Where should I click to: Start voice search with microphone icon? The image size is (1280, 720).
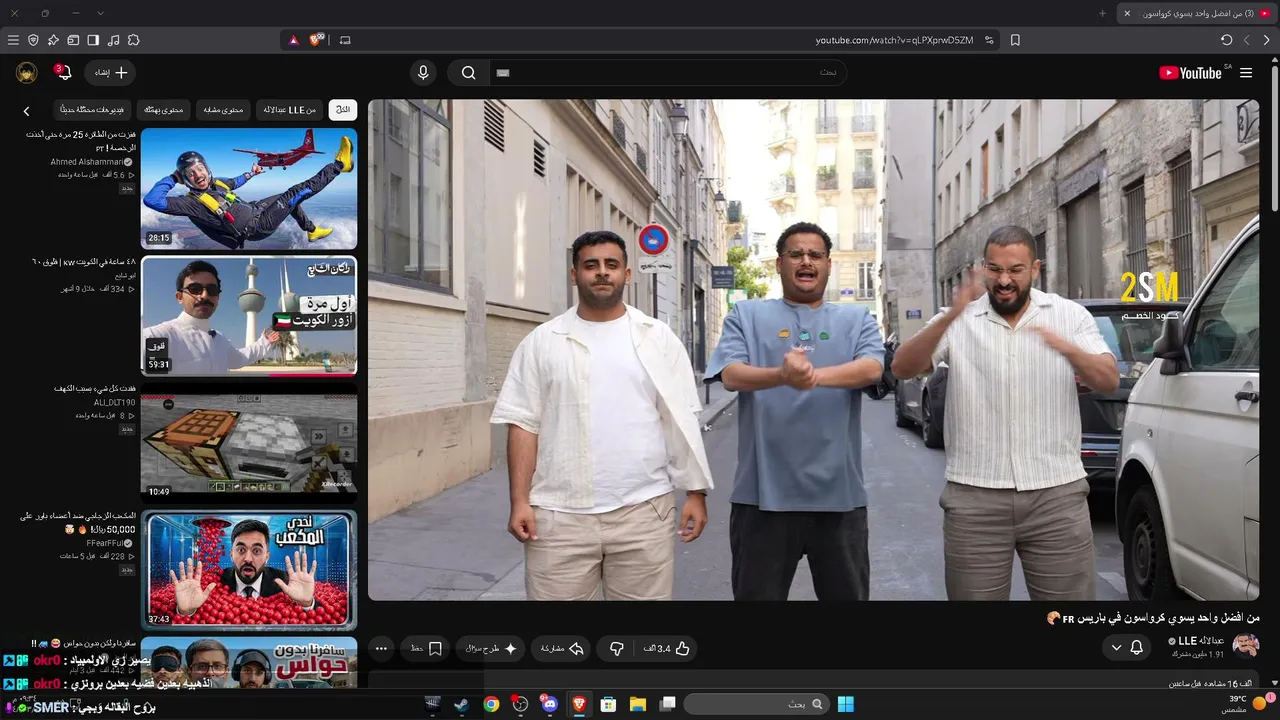tap(423, 73)
